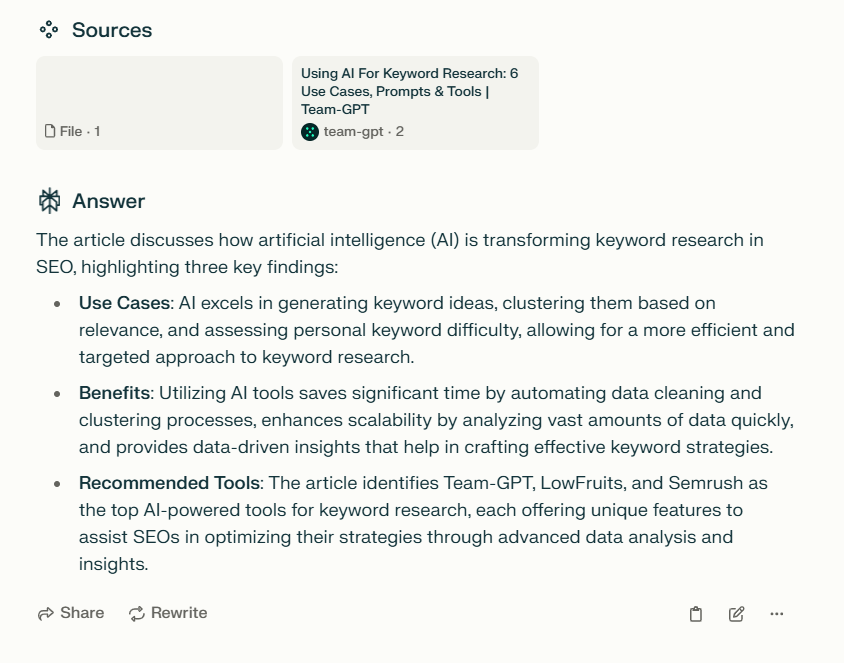Open the File source card numbered 1

click(159, 103)
